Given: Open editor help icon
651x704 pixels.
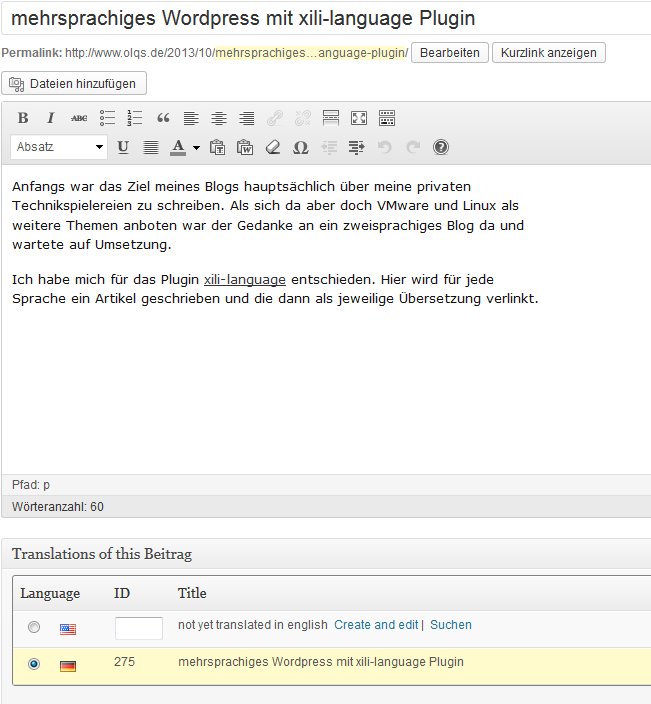Looking at the screenshot, I should pos(441,147).
